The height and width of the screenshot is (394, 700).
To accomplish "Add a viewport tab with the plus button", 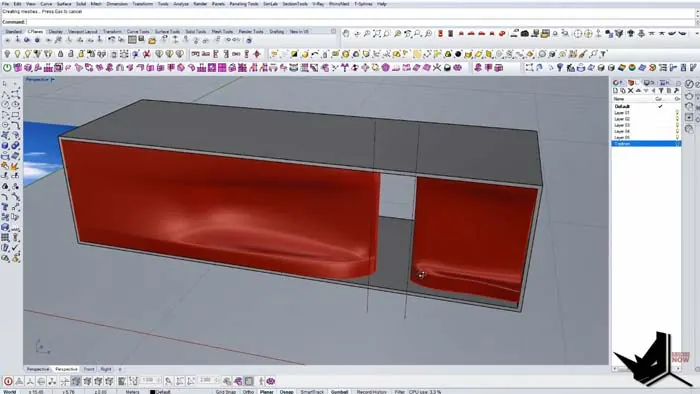I will 120,369.
